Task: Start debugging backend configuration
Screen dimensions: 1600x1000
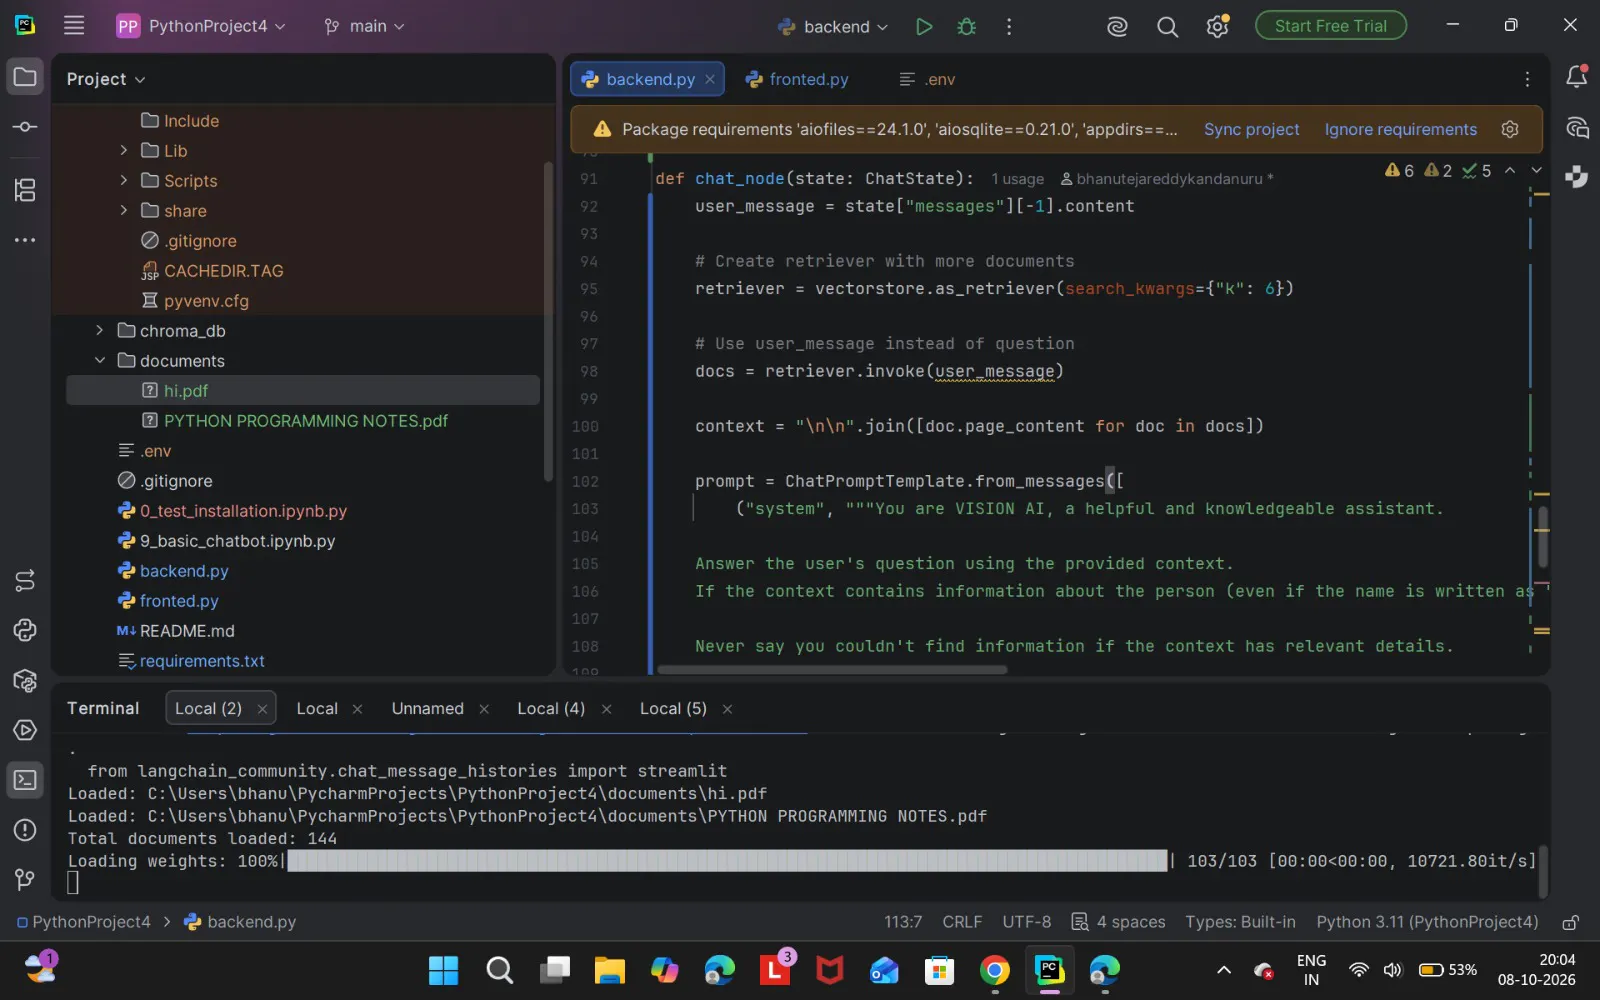Action: point(966,27)
